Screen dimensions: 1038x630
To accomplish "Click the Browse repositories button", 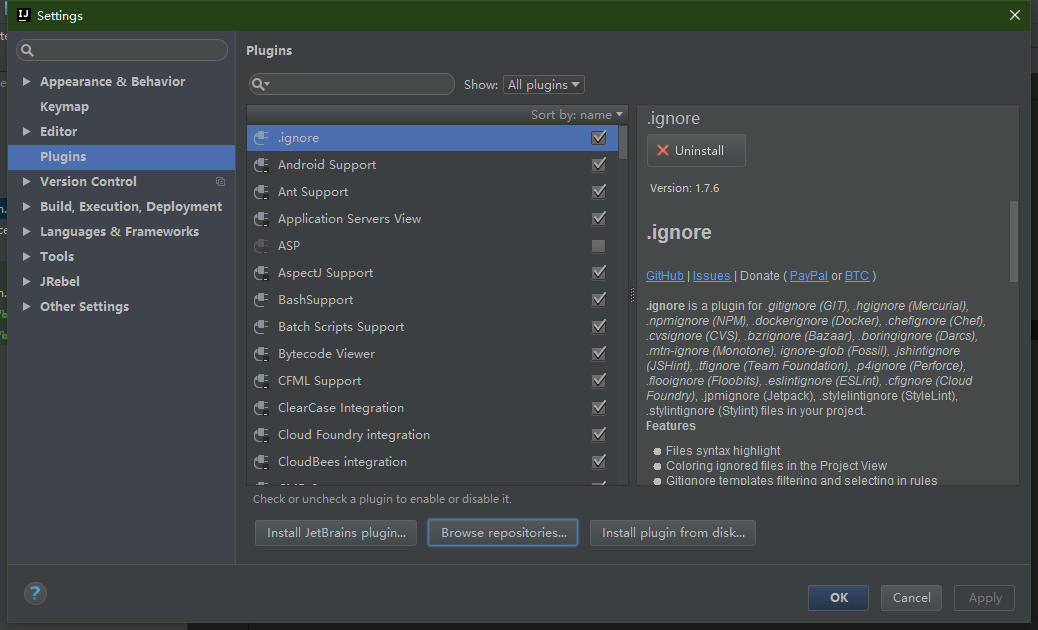I will click(x=503, y=533).
